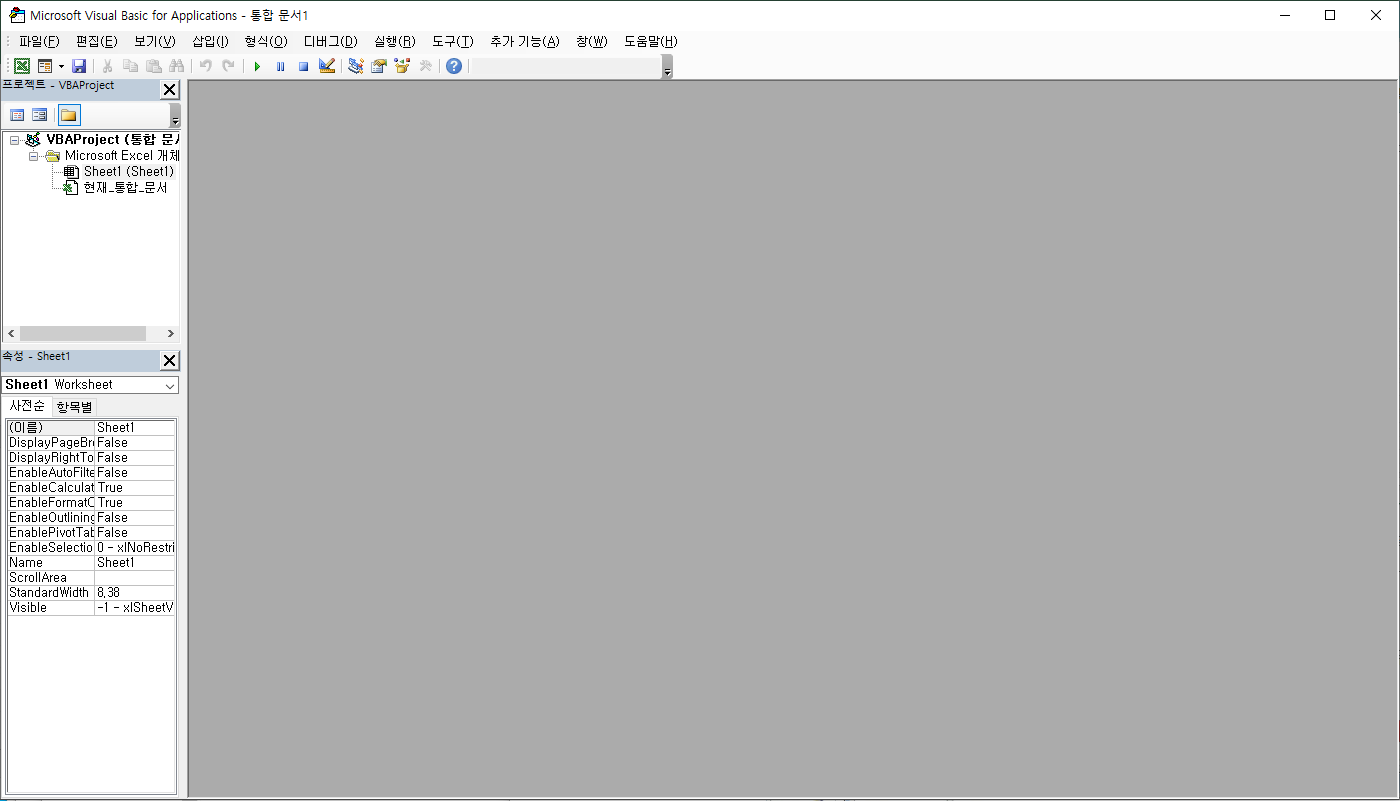Select the EnablePivotTable property row
Screen dimensions: 1400x801
(x=91, y=532)
